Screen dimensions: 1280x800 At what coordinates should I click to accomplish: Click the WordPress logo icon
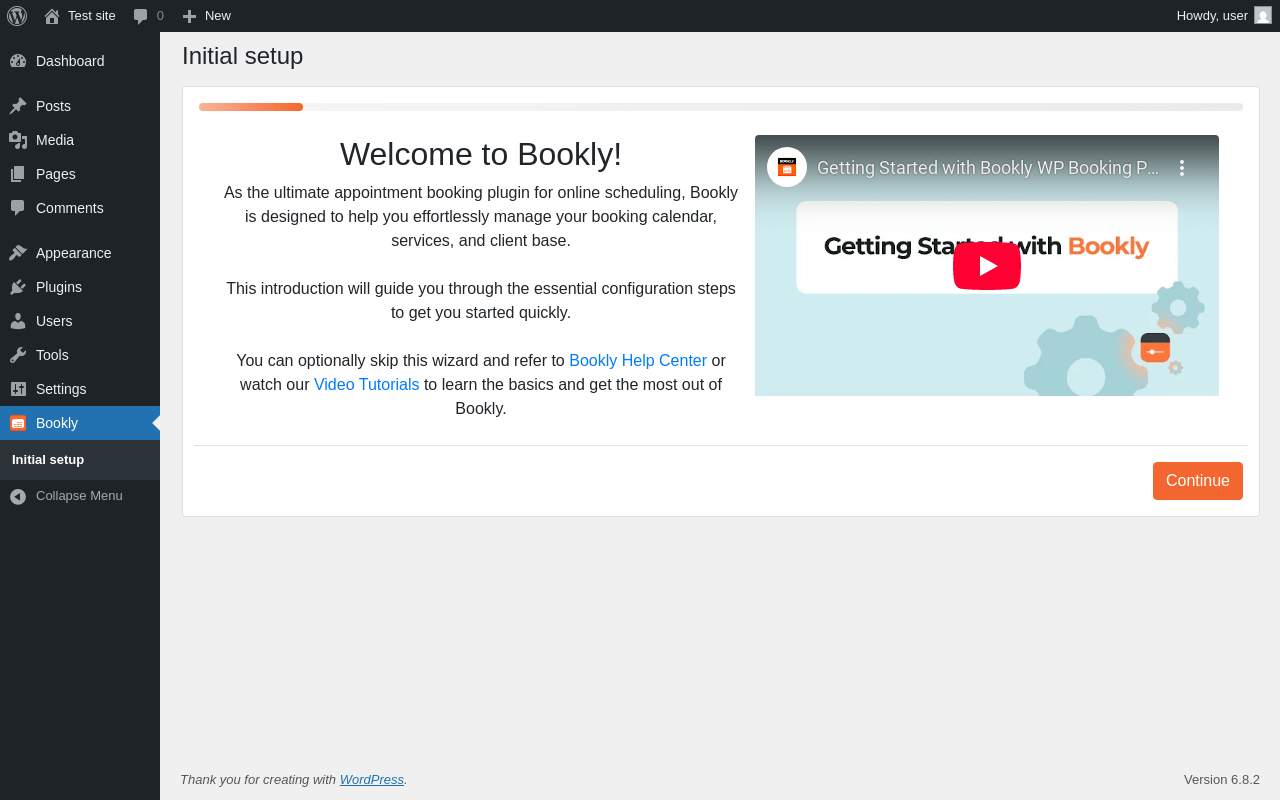pyautogui.click(x=17, y=16)
